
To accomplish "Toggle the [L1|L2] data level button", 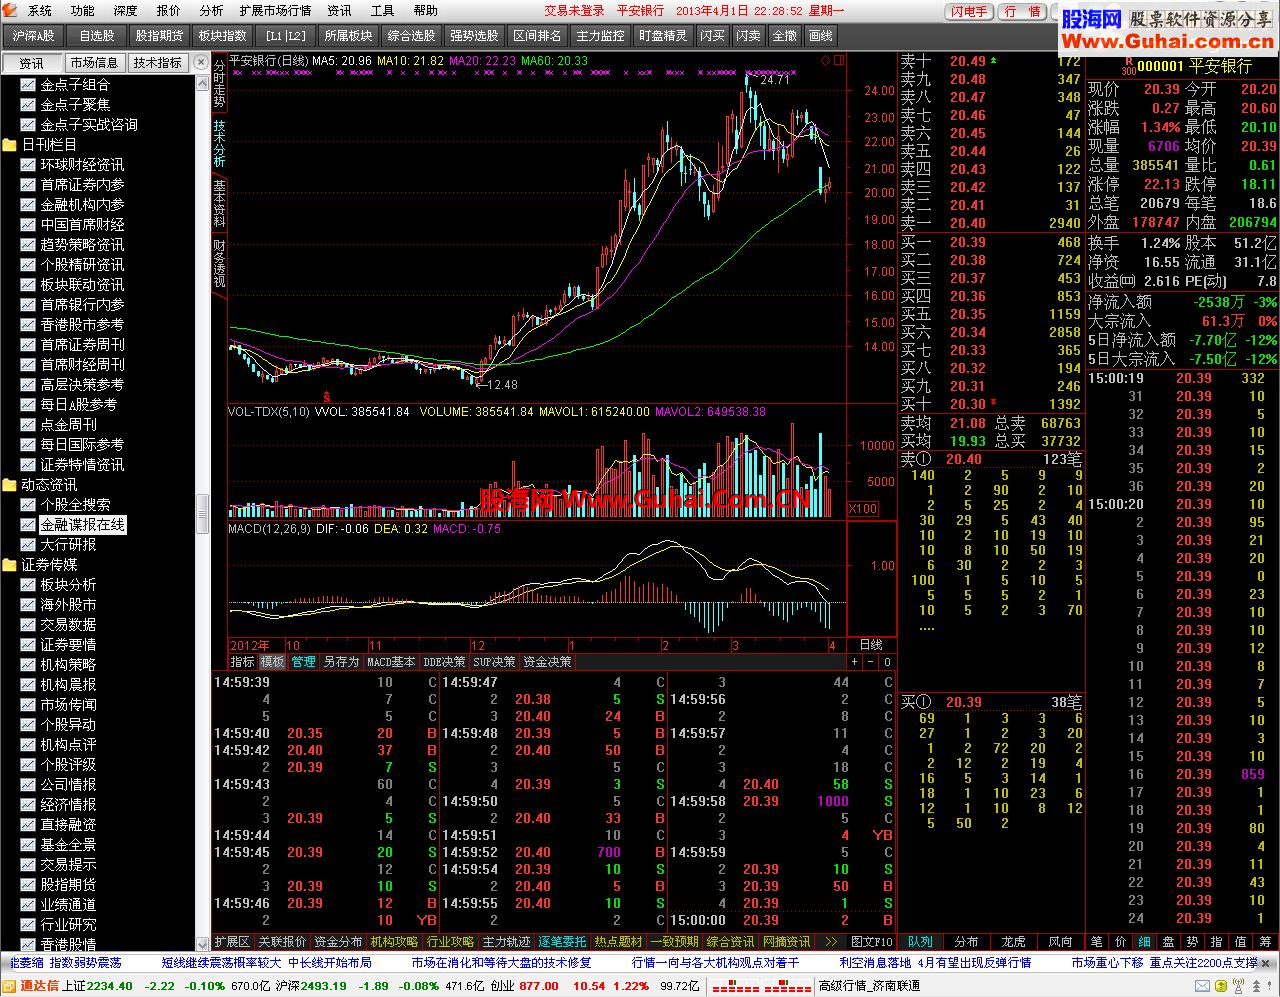I will click(286, 36).
